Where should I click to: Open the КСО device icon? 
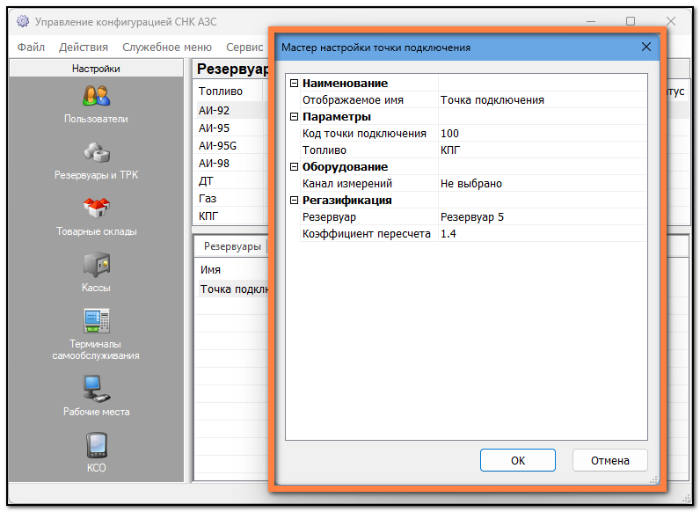coord(96,445)
